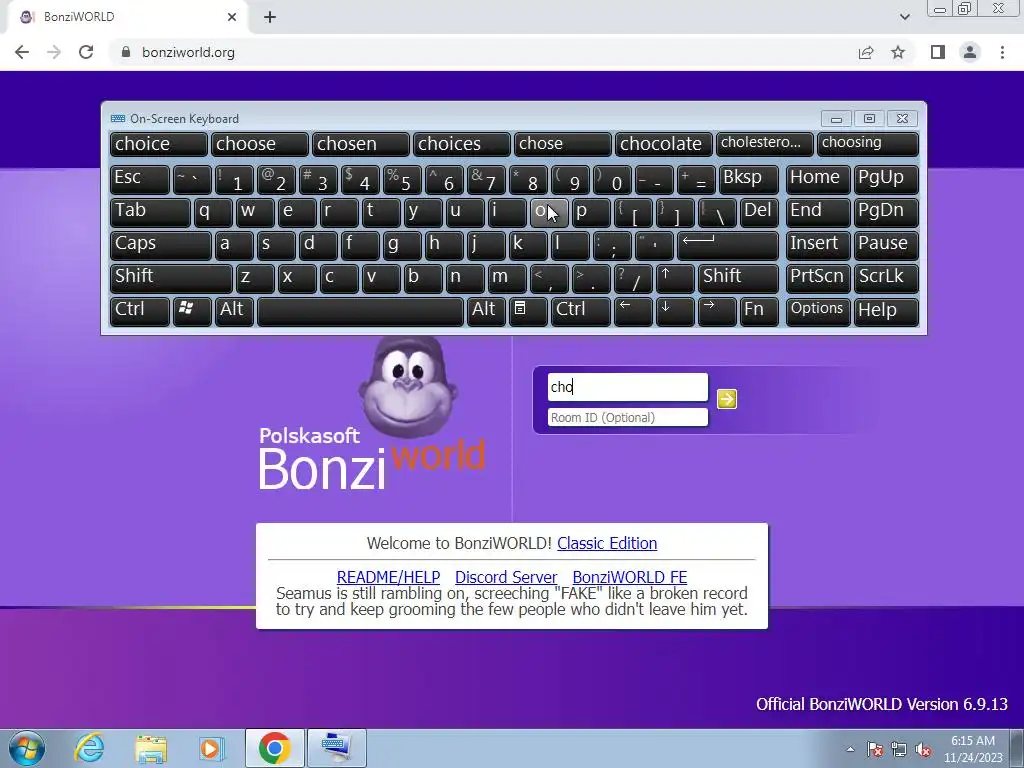Click the right arrow key on the keyboard

(717, 312)
